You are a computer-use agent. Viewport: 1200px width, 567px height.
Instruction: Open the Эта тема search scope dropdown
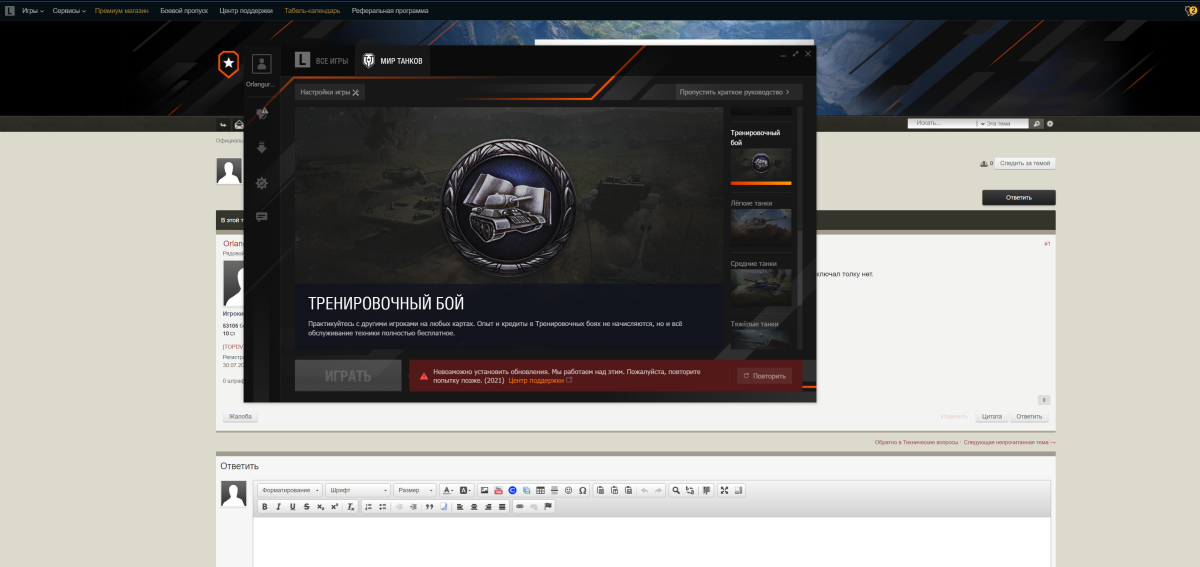pyautogui.click(x=1002, y=123)
